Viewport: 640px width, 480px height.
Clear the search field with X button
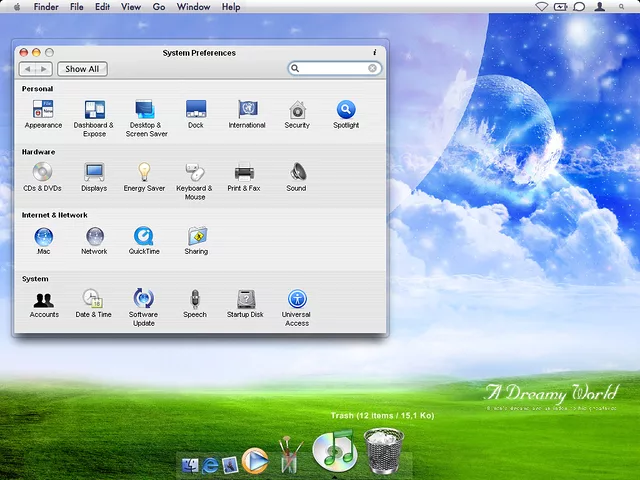click(x=373, y=69)
